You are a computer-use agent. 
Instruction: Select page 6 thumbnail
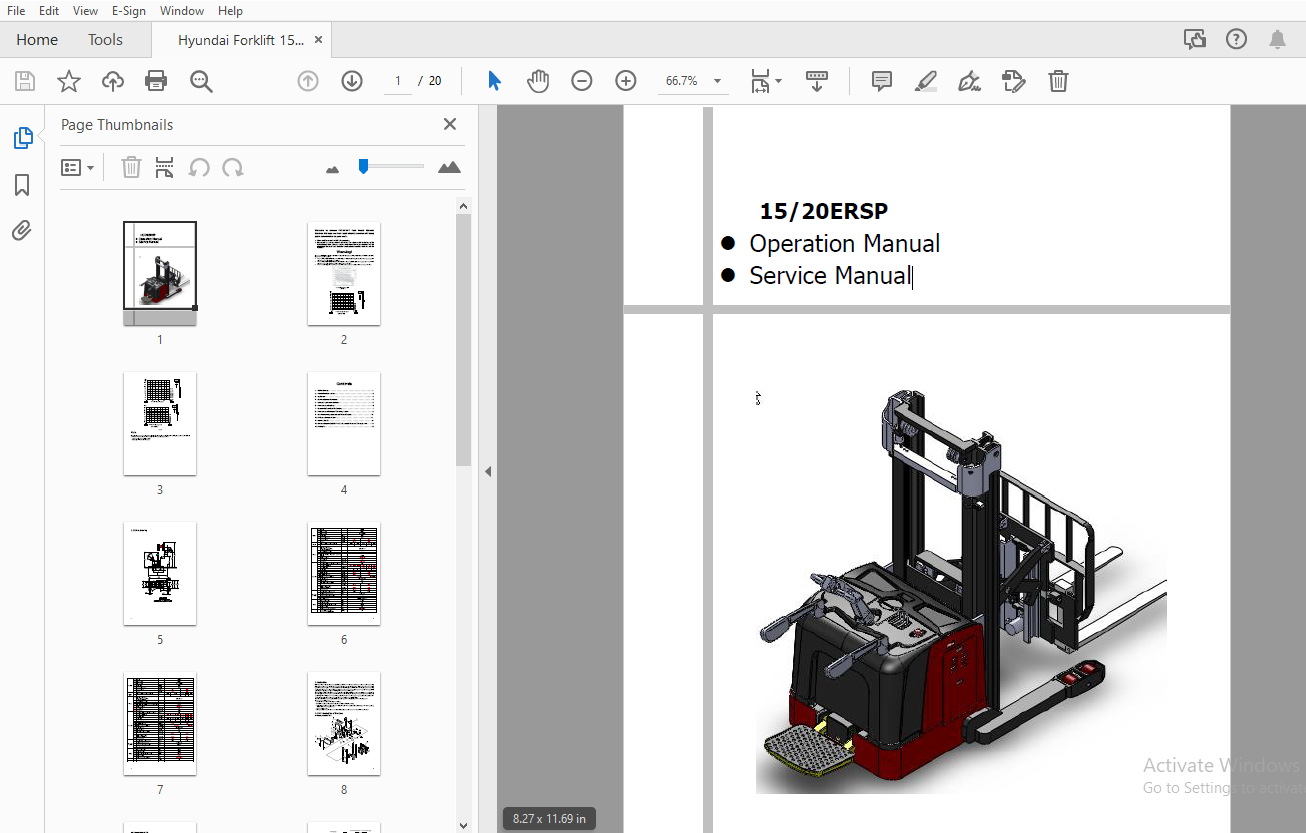(x=344, y=573)
